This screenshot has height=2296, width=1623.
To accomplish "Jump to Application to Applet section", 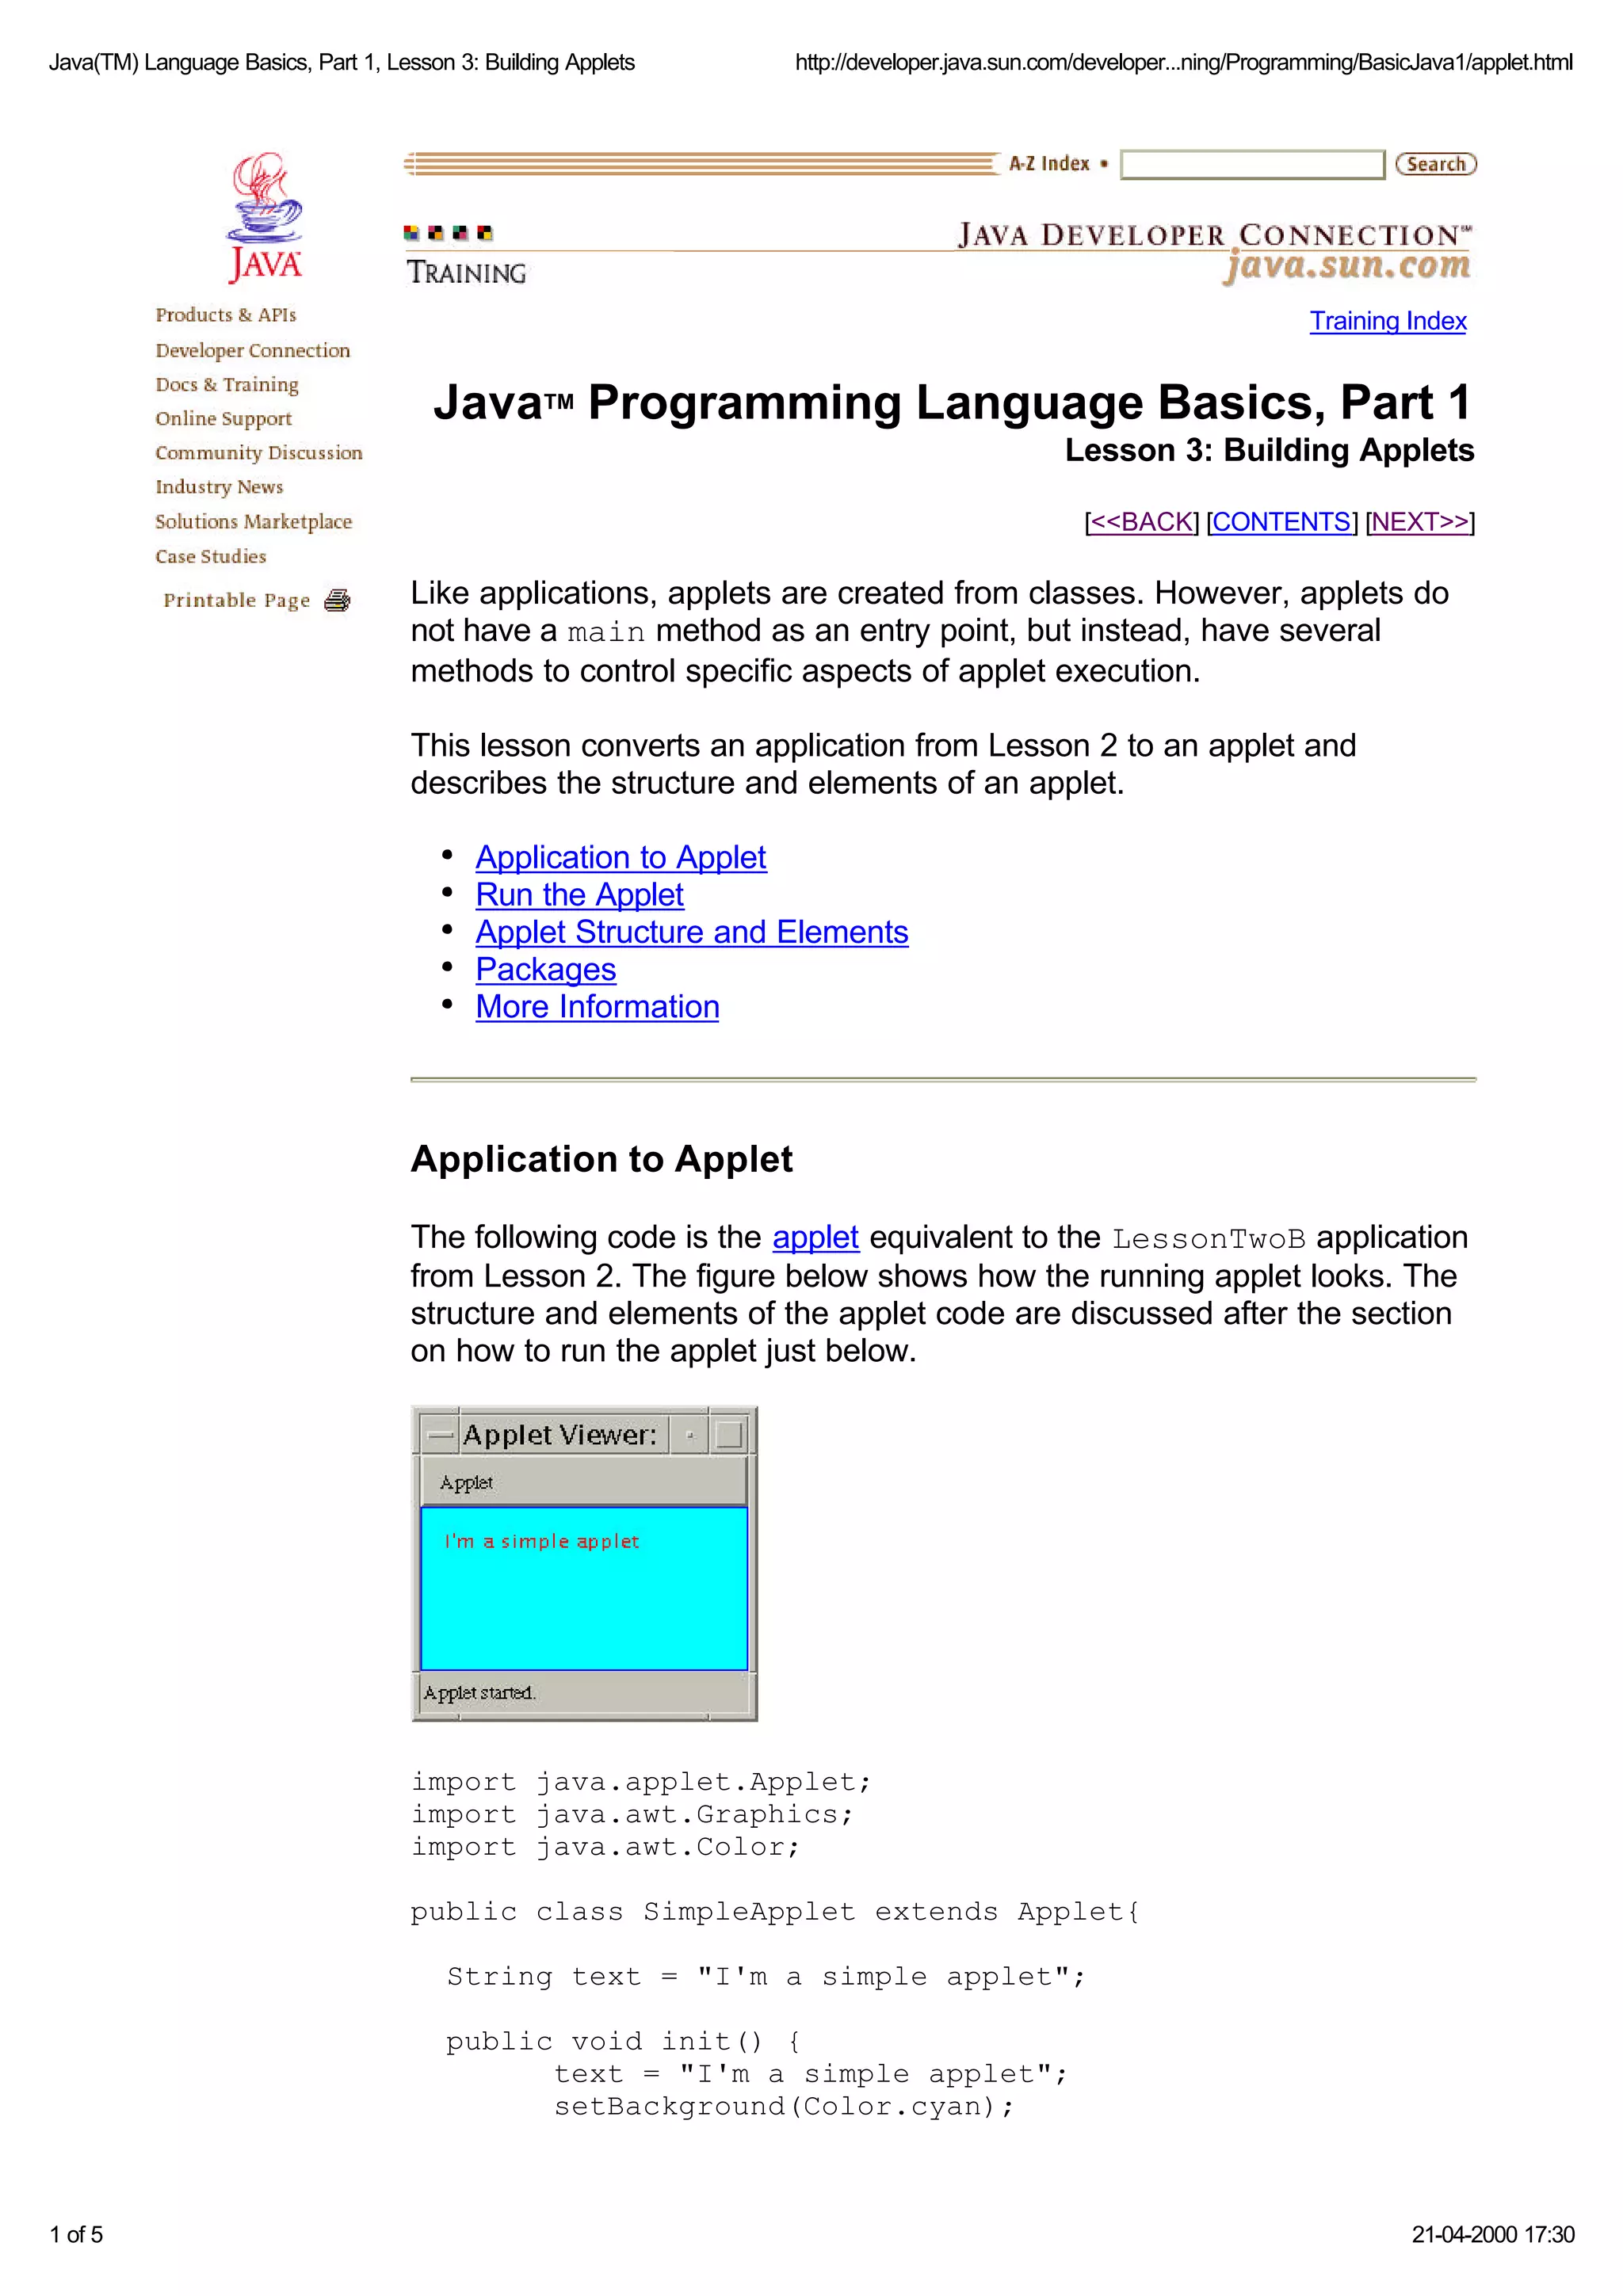I will (621, 858).
